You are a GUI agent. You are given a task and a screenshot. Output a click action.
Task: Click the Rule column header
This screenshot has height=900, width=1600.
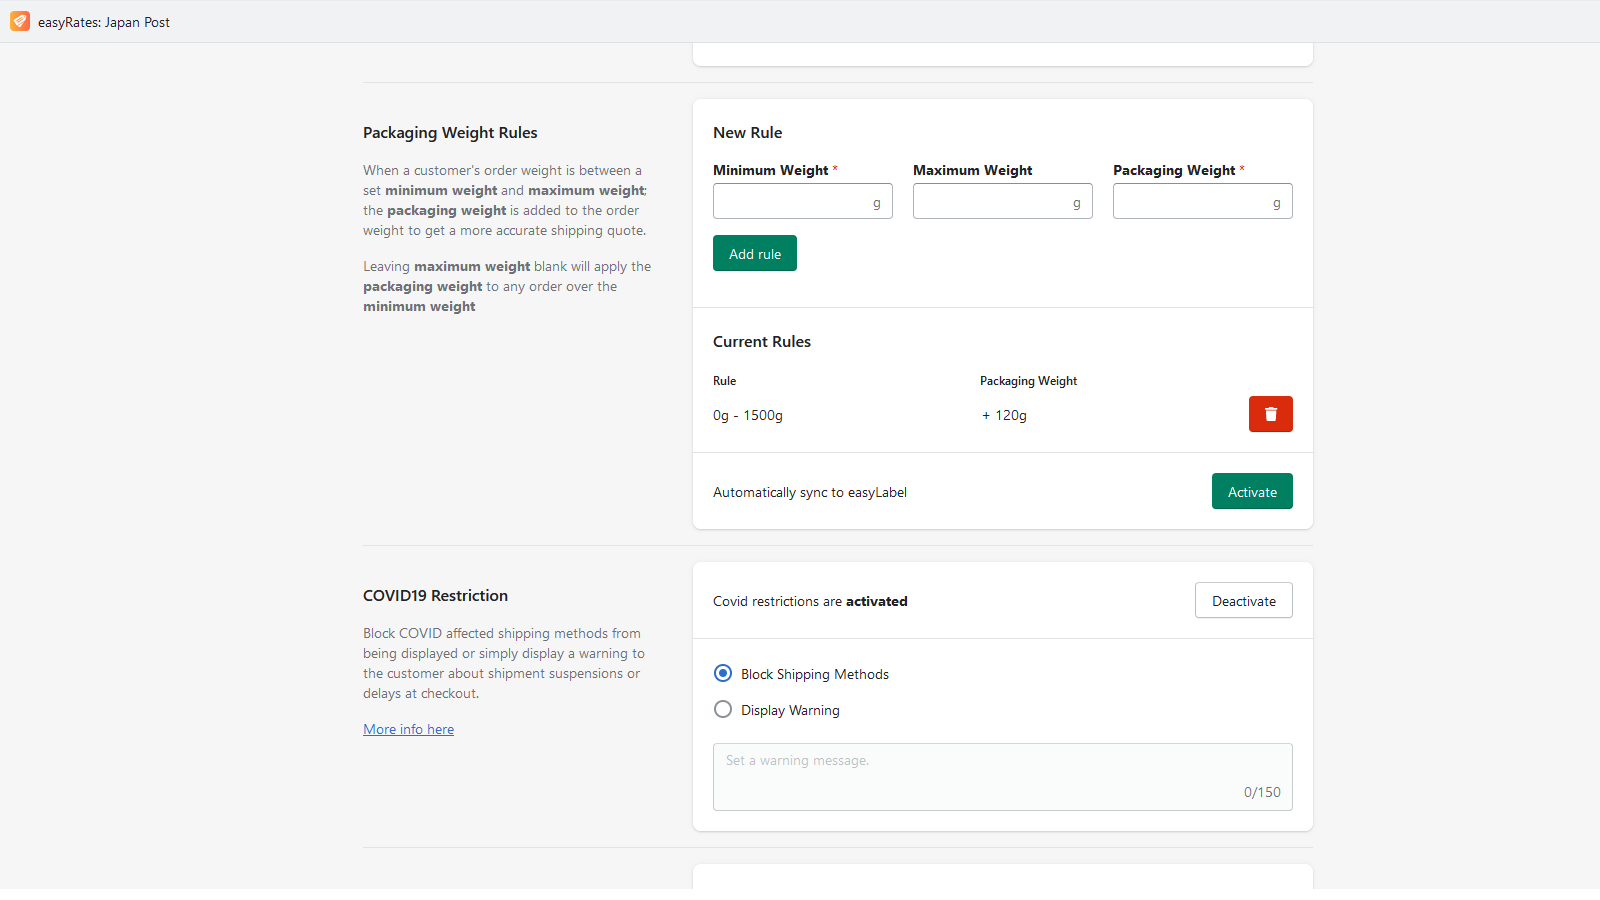tap(724, 381)
